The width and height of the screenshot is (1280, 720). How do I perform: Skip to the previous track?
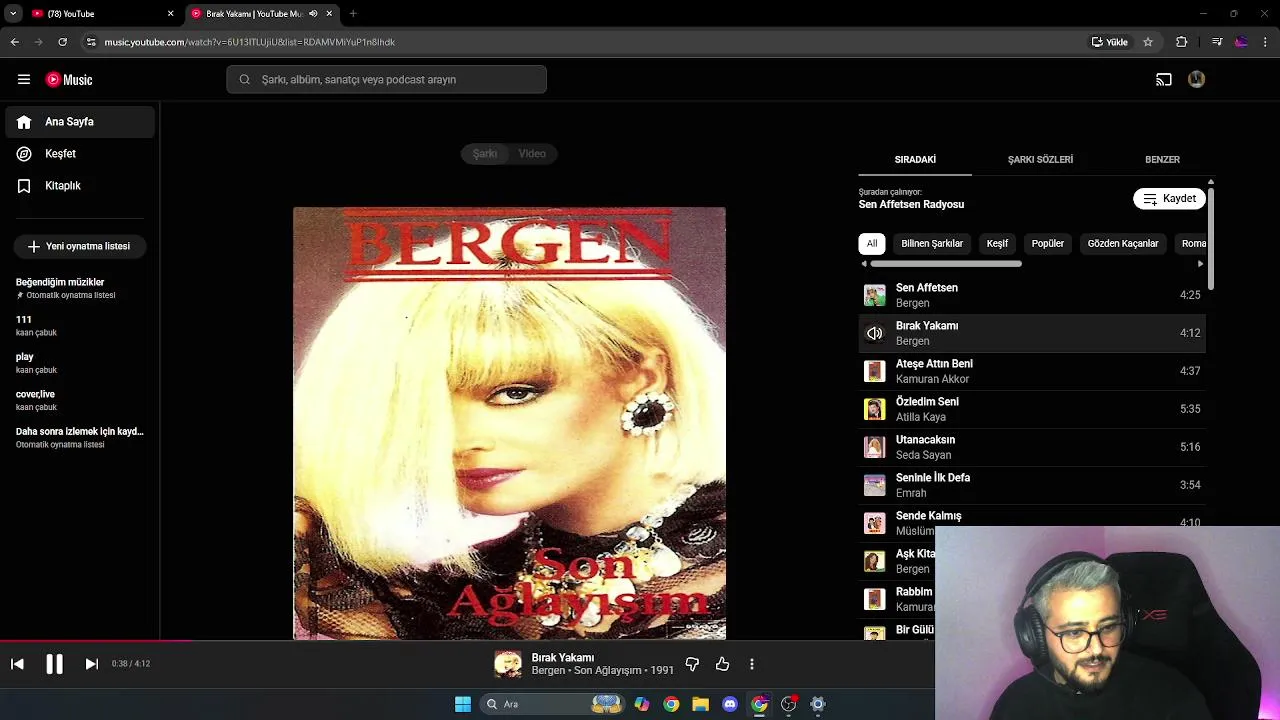17,664
